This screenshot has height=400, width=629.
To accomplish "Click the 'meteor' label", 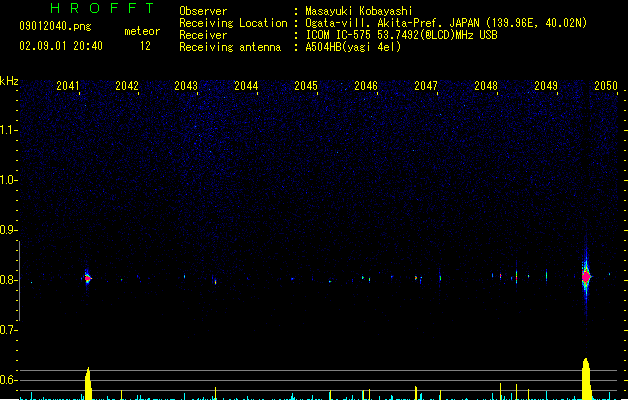I will pyautogui.click(x=142, y=31).
